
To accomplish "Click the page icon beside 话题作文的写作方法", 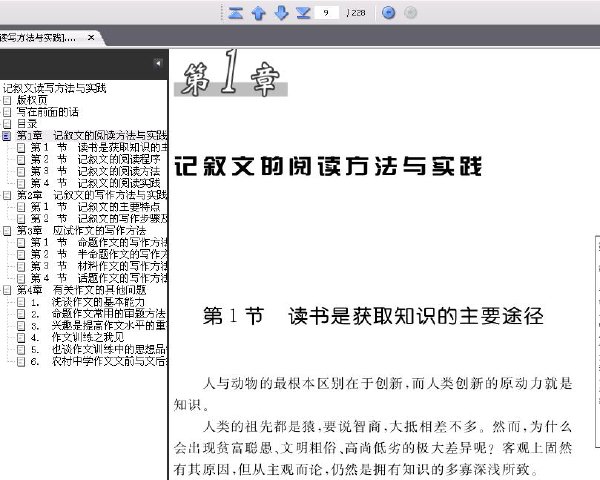I will (21, 278).
